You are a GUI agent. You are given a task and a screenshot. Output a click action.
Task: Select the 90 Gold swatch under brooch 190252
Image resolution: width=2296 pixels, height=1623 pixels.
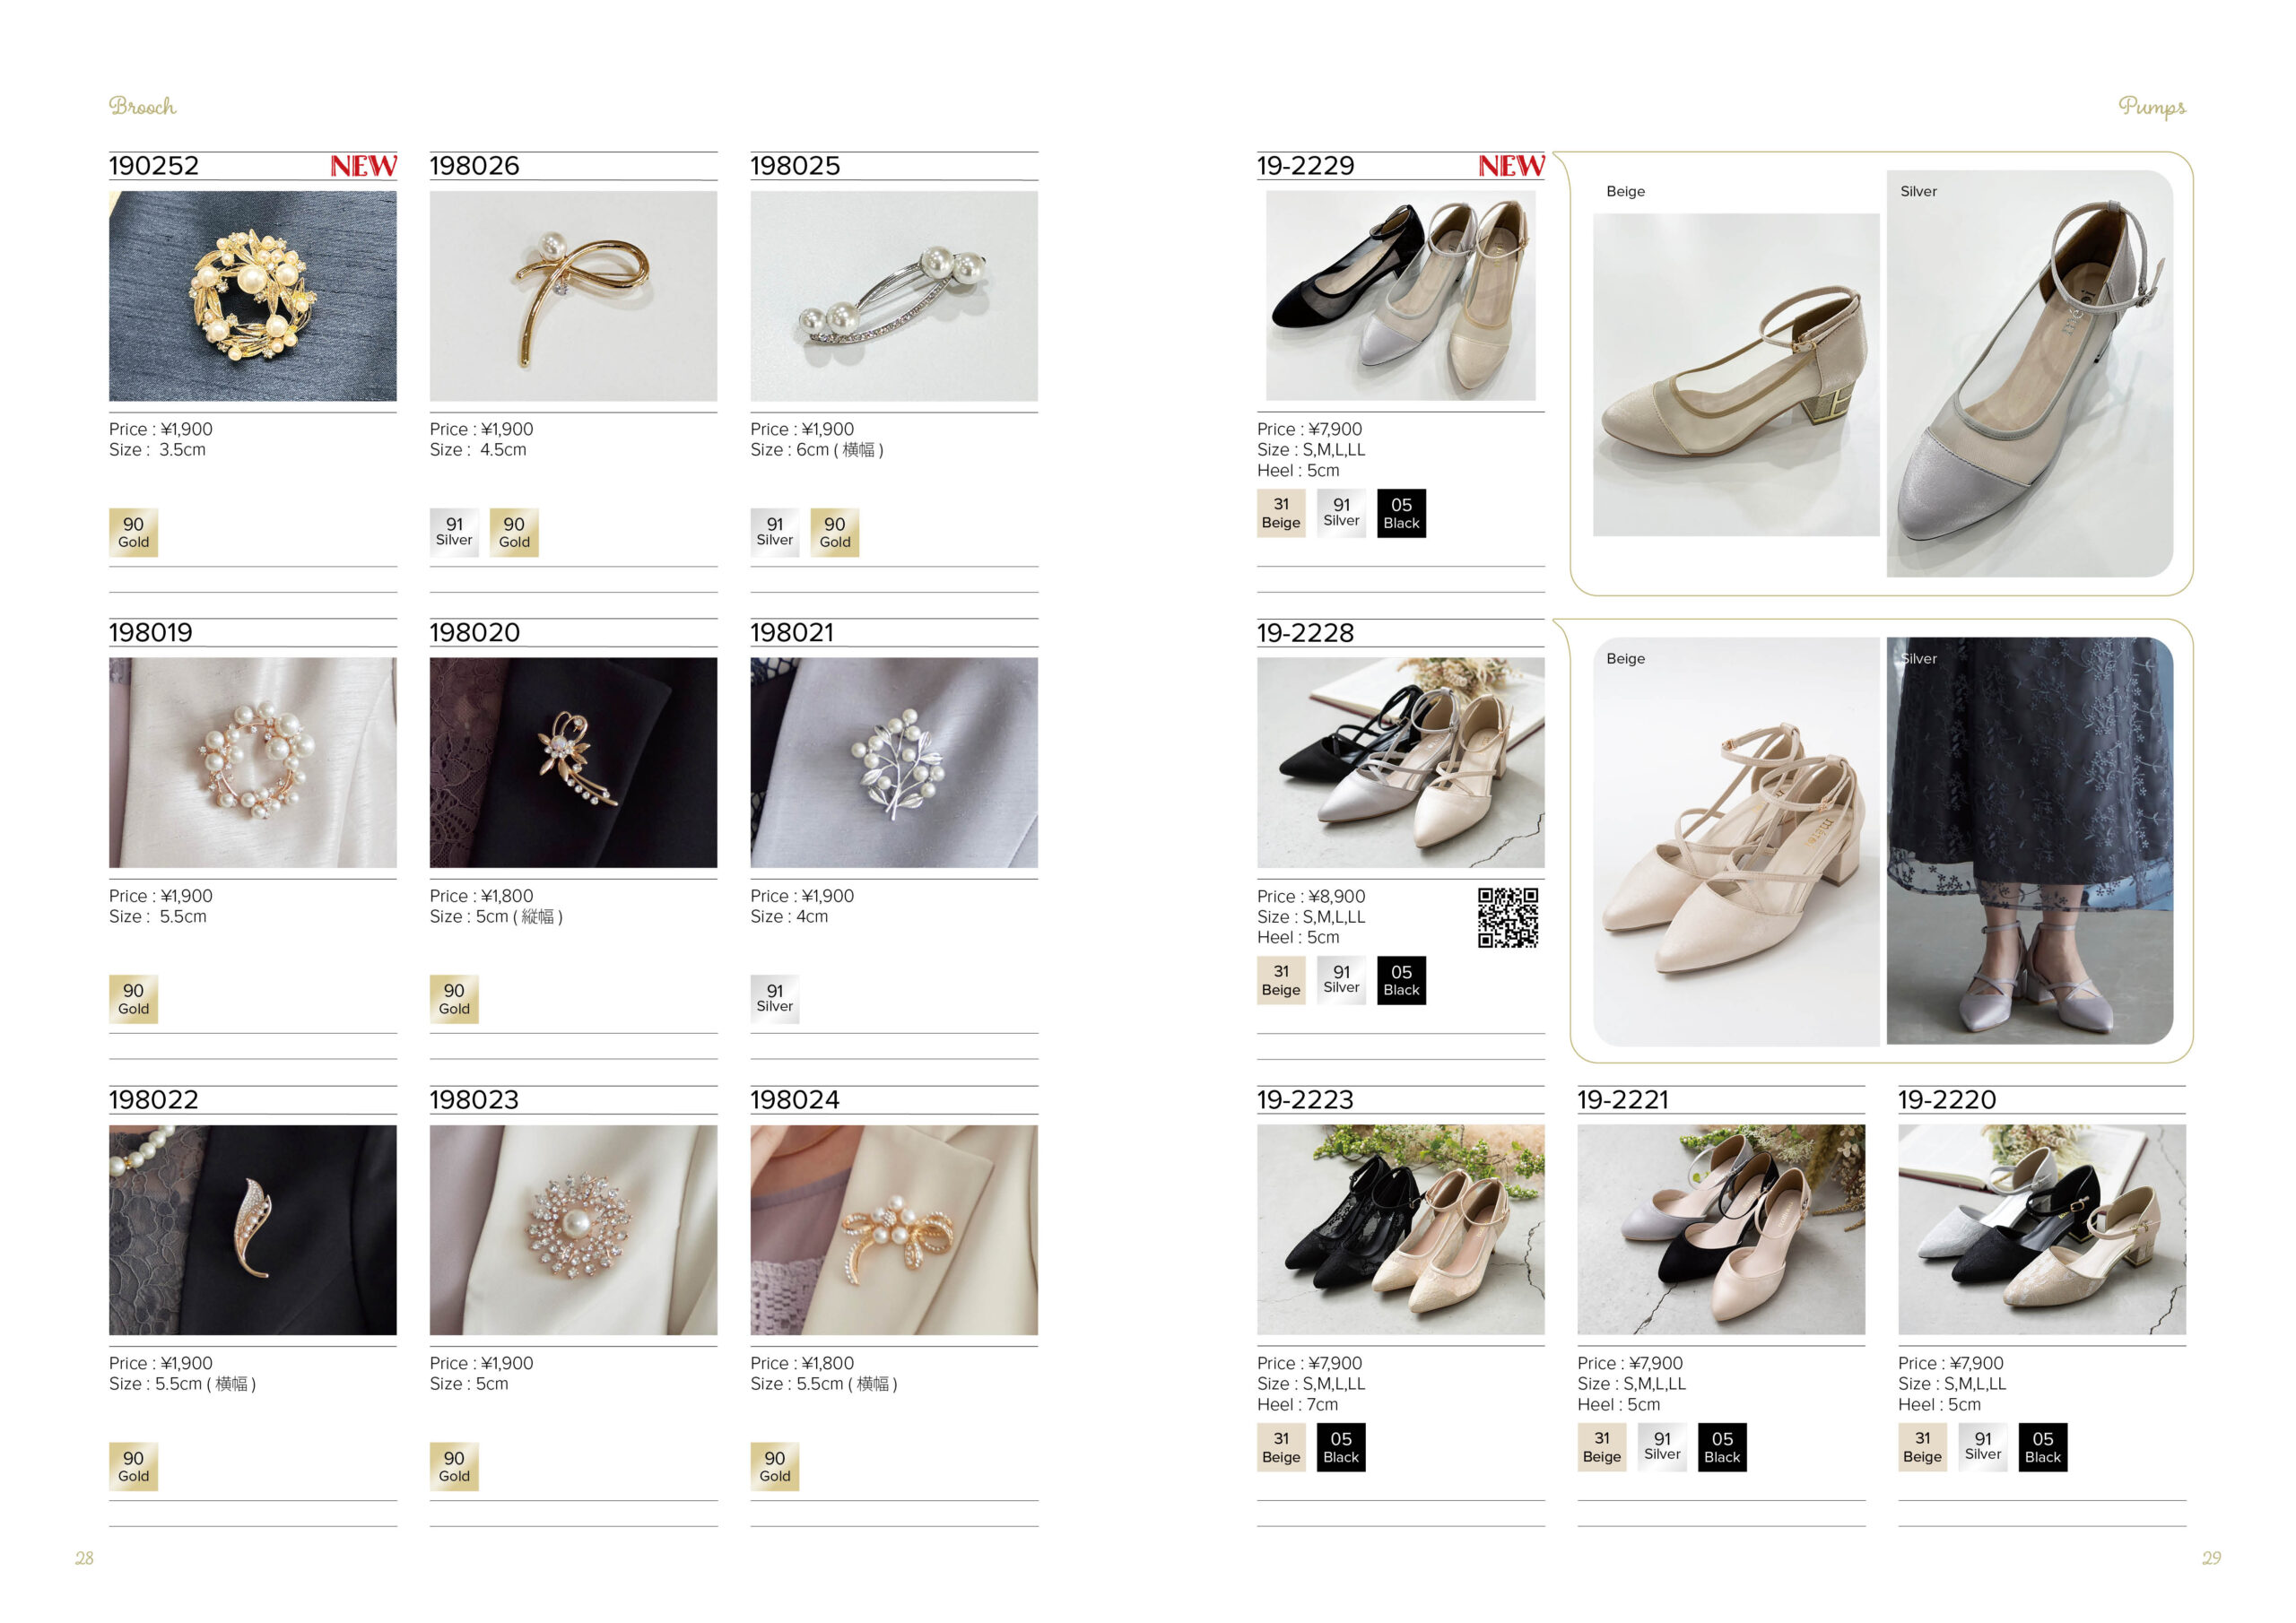tap(133, 532)
